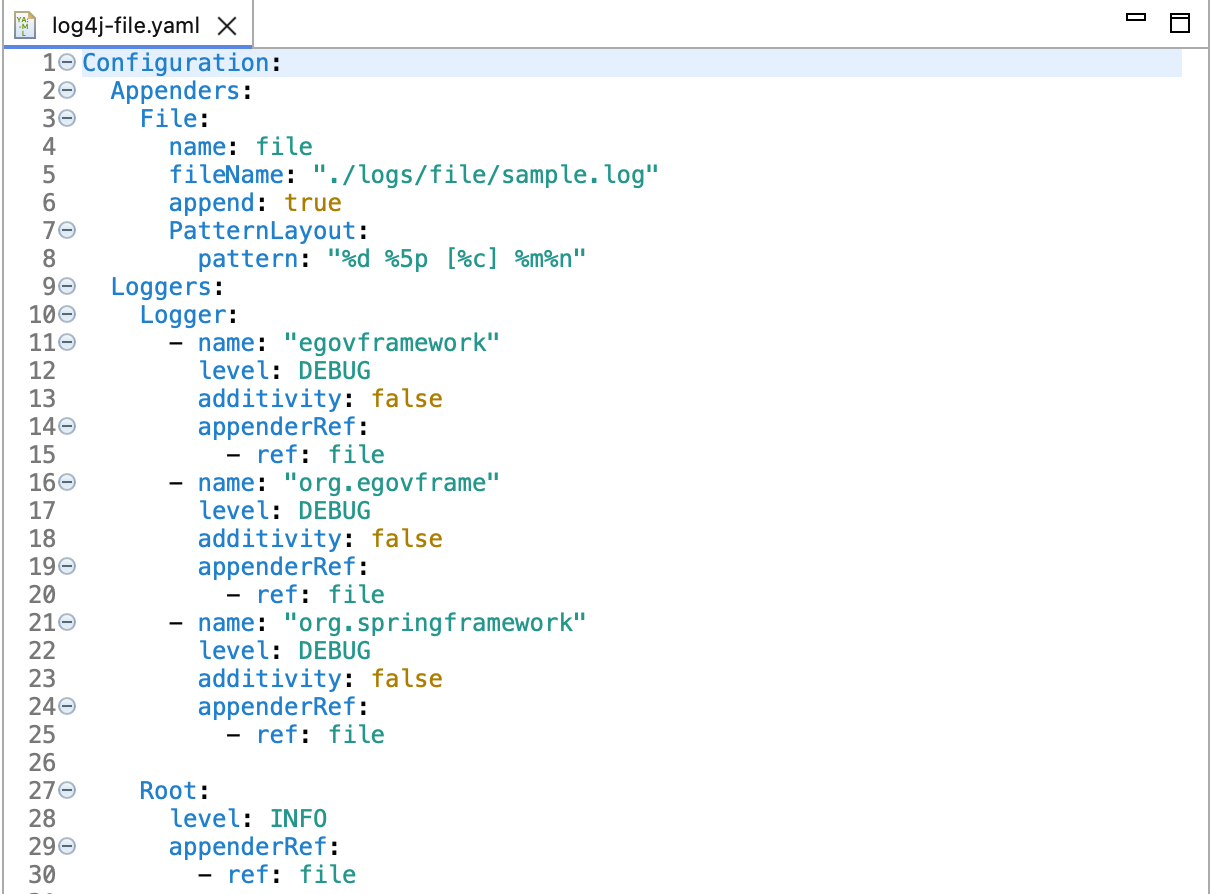Collapse the appenderRef under Root
The image size is (1210, 894).
click(65, 846)
